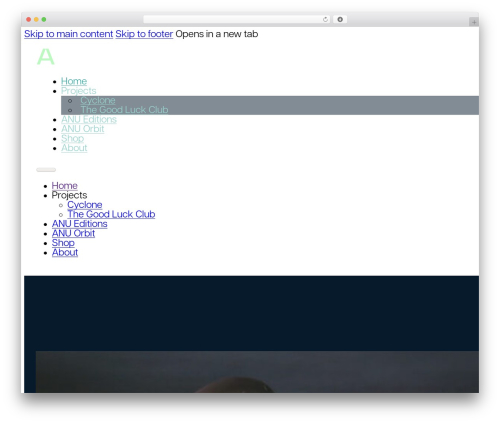Select the faded Projects item in top menu
This screenshot has height=423, width=500.
78,91
